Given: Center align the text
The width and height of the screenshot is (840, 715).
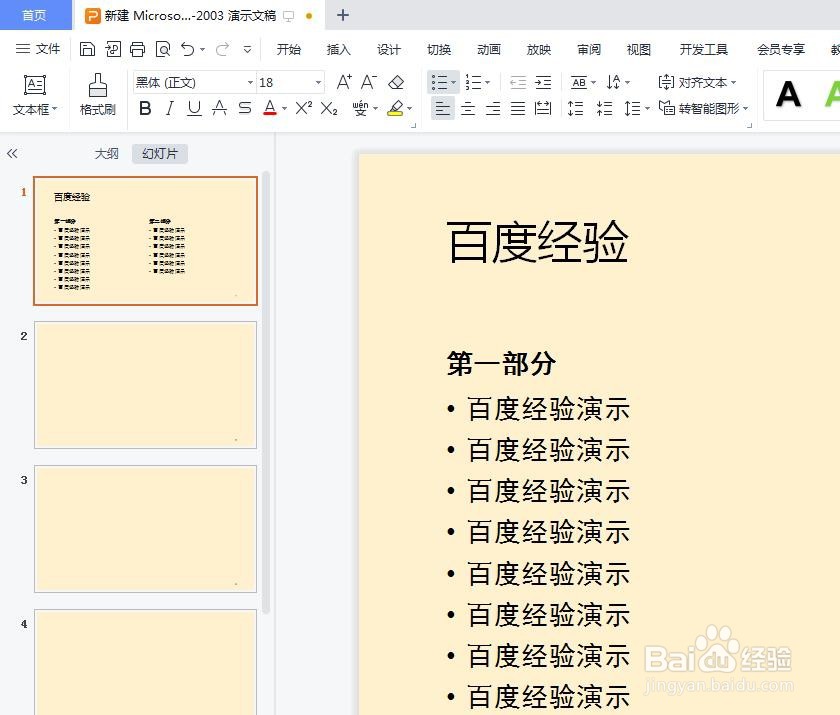Looking at the screenshot, I should coord(468,109).
